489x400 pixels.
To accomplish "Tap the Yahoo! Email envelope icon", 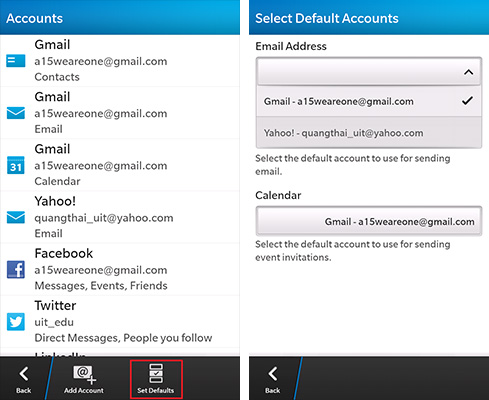I will [x=16, y=217].
